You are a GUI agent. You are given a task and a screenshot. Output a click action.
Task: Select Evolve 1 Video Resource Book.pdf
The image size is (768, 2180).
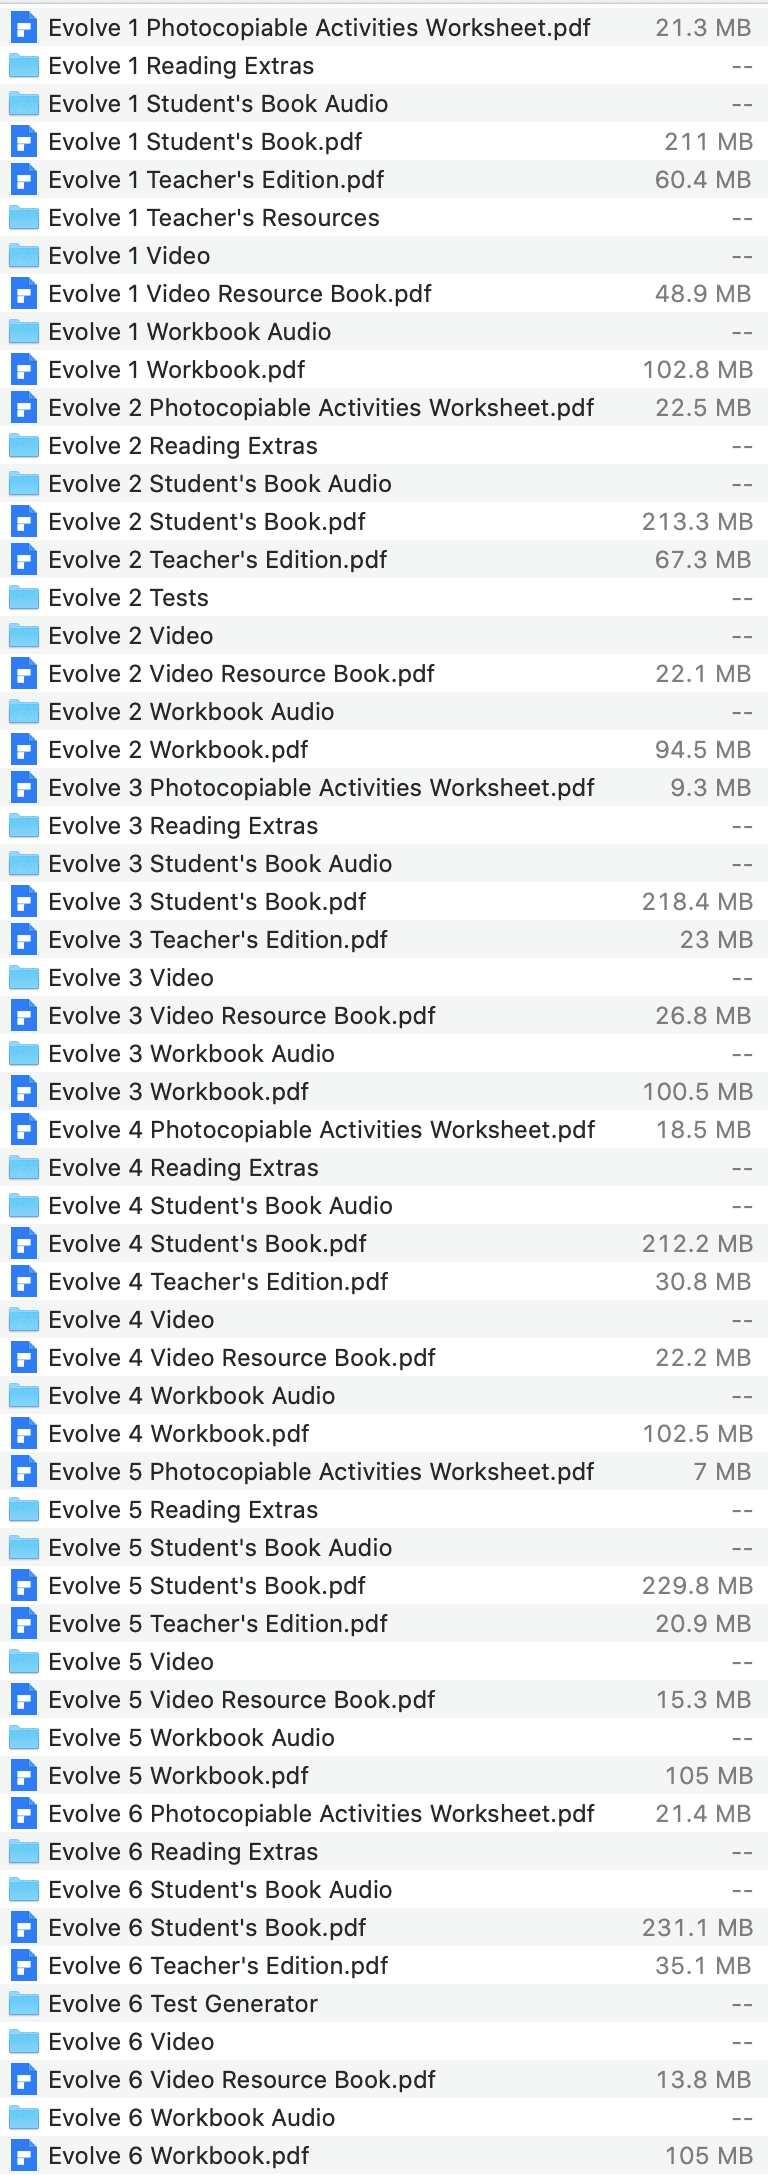(x=240, y=294)
